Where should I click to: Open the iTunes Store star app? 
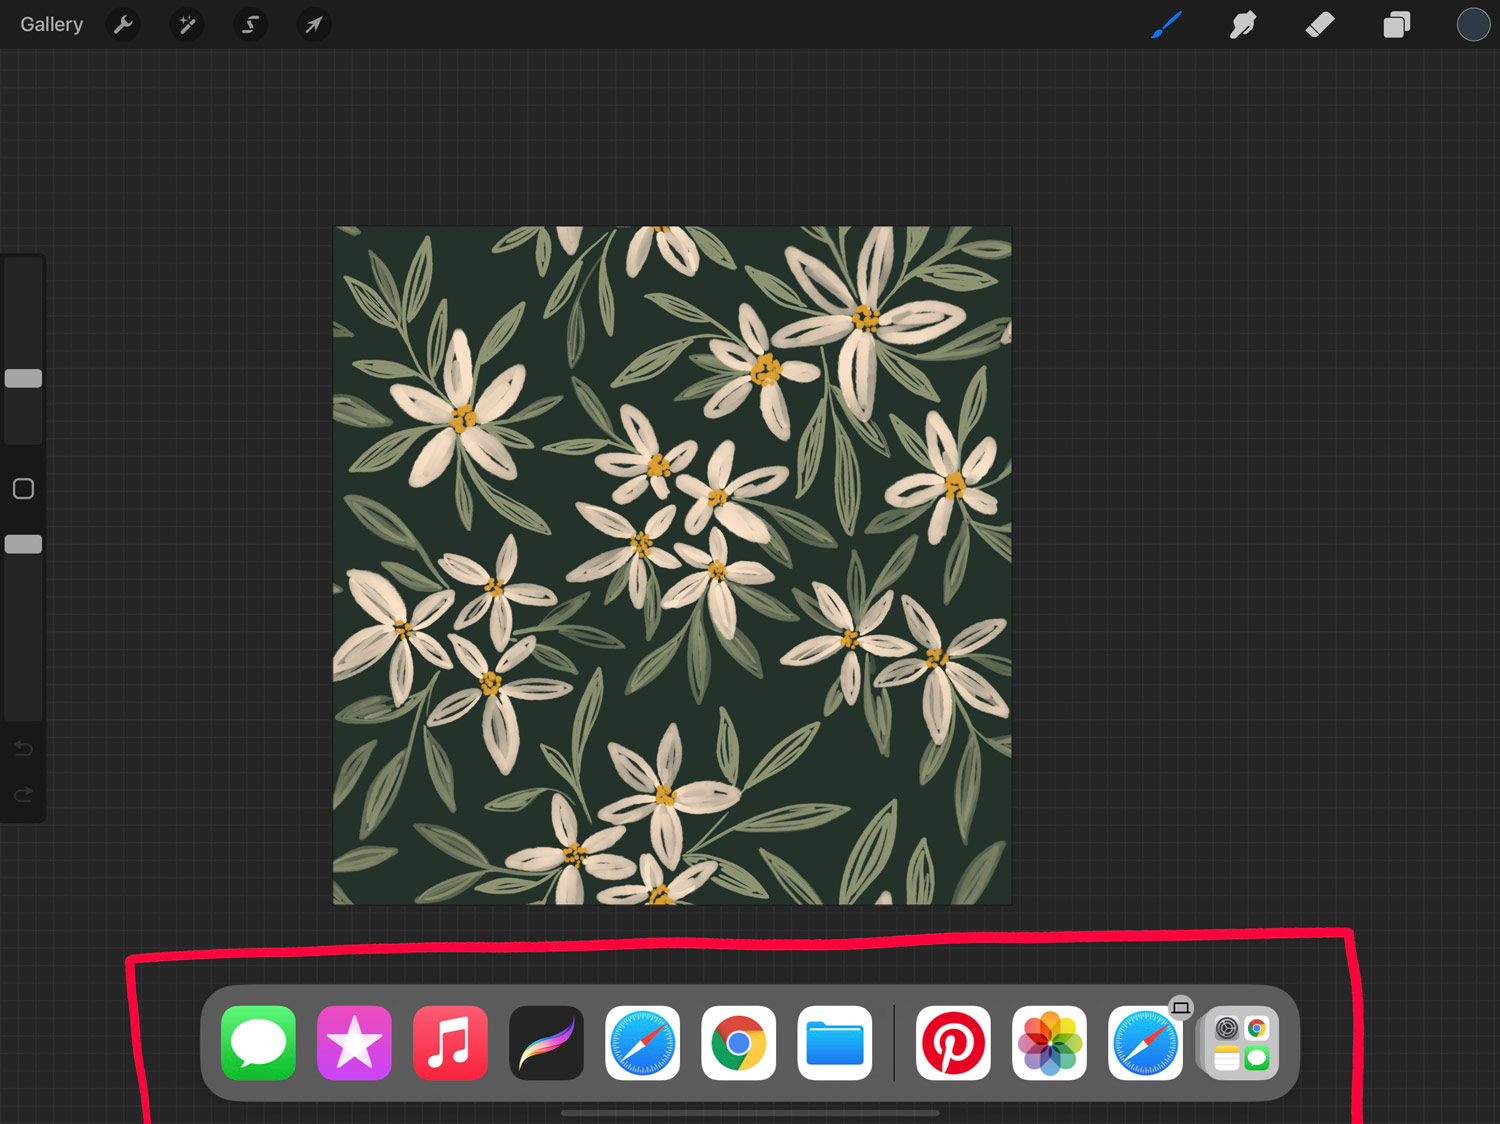[x=354, y=1043]
